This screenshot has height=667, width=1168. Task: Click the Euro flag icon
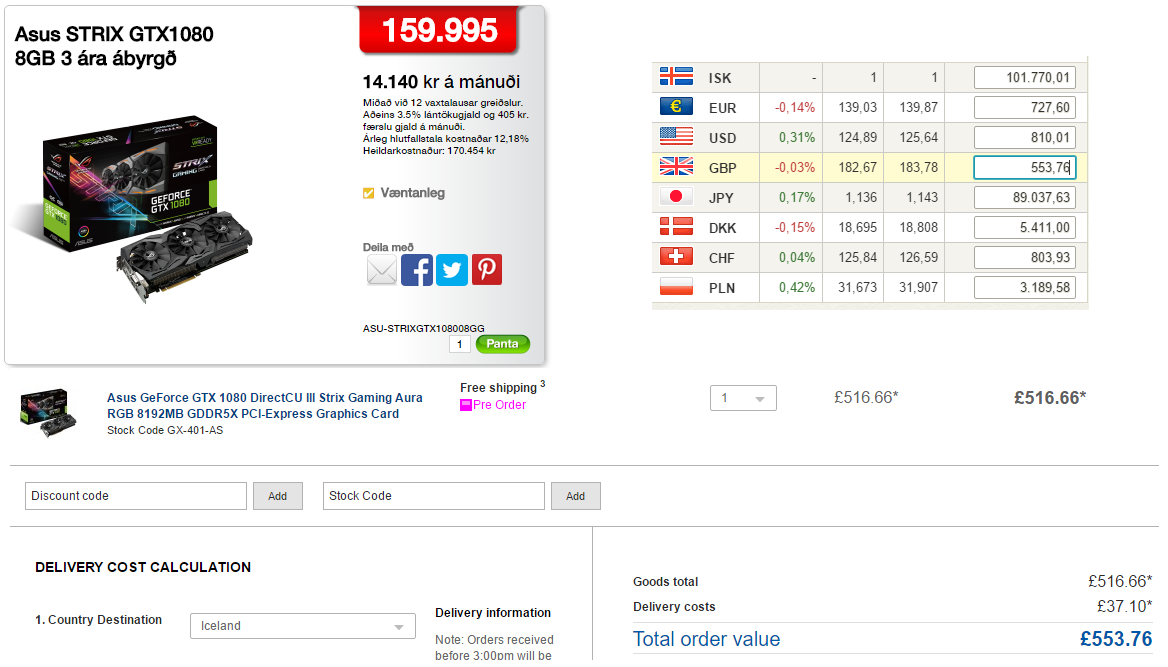tap(676, 107)
